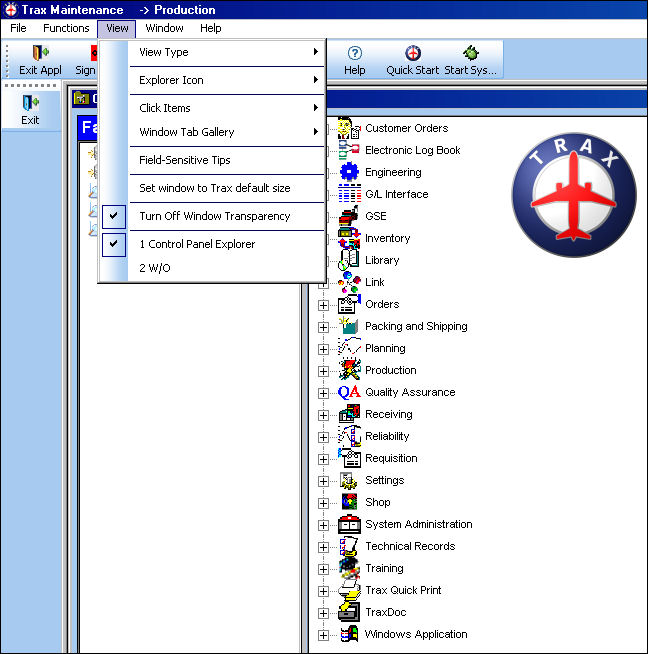Screen dimensions: 648x654
Task: Open the Help menu in menu bar
Action: pyautogui.click(x=211, y=28)
